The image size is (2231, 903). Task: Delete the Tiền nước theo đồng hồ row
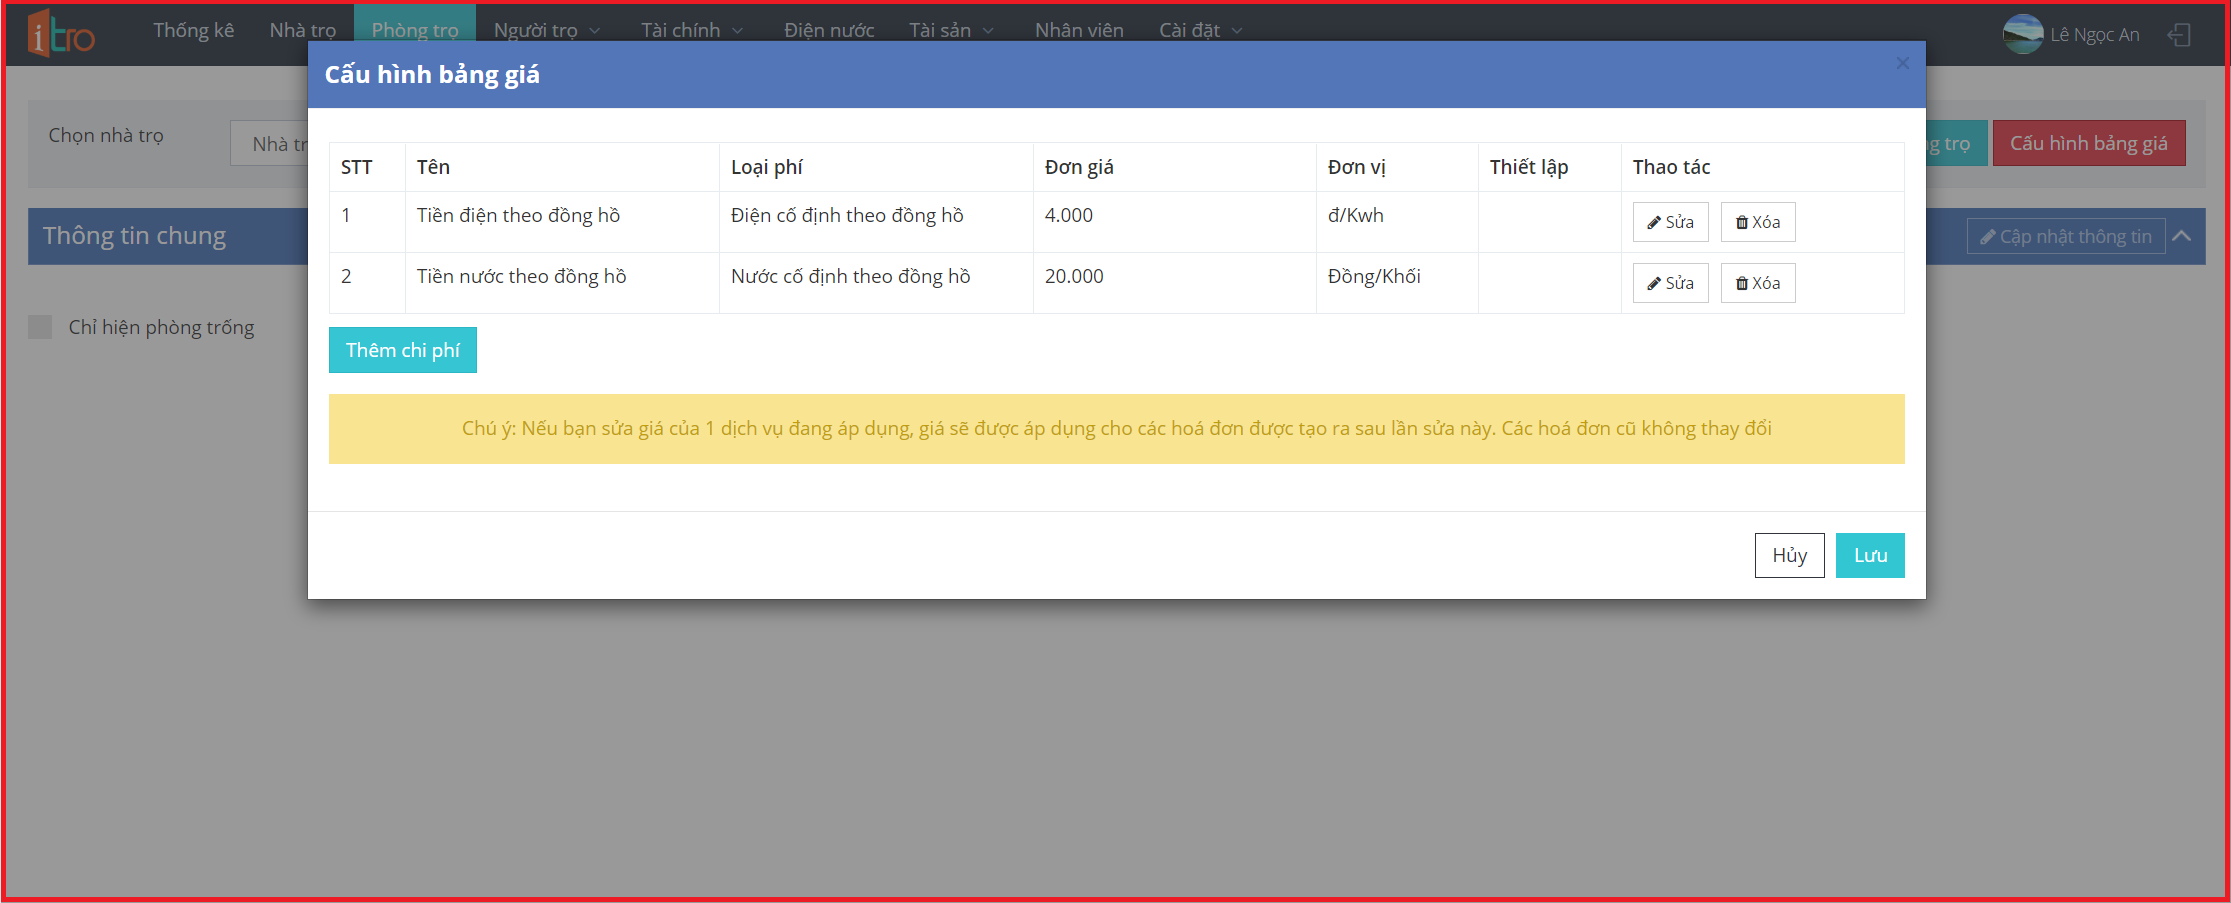pyautogui.click(x=1757, y=283)
